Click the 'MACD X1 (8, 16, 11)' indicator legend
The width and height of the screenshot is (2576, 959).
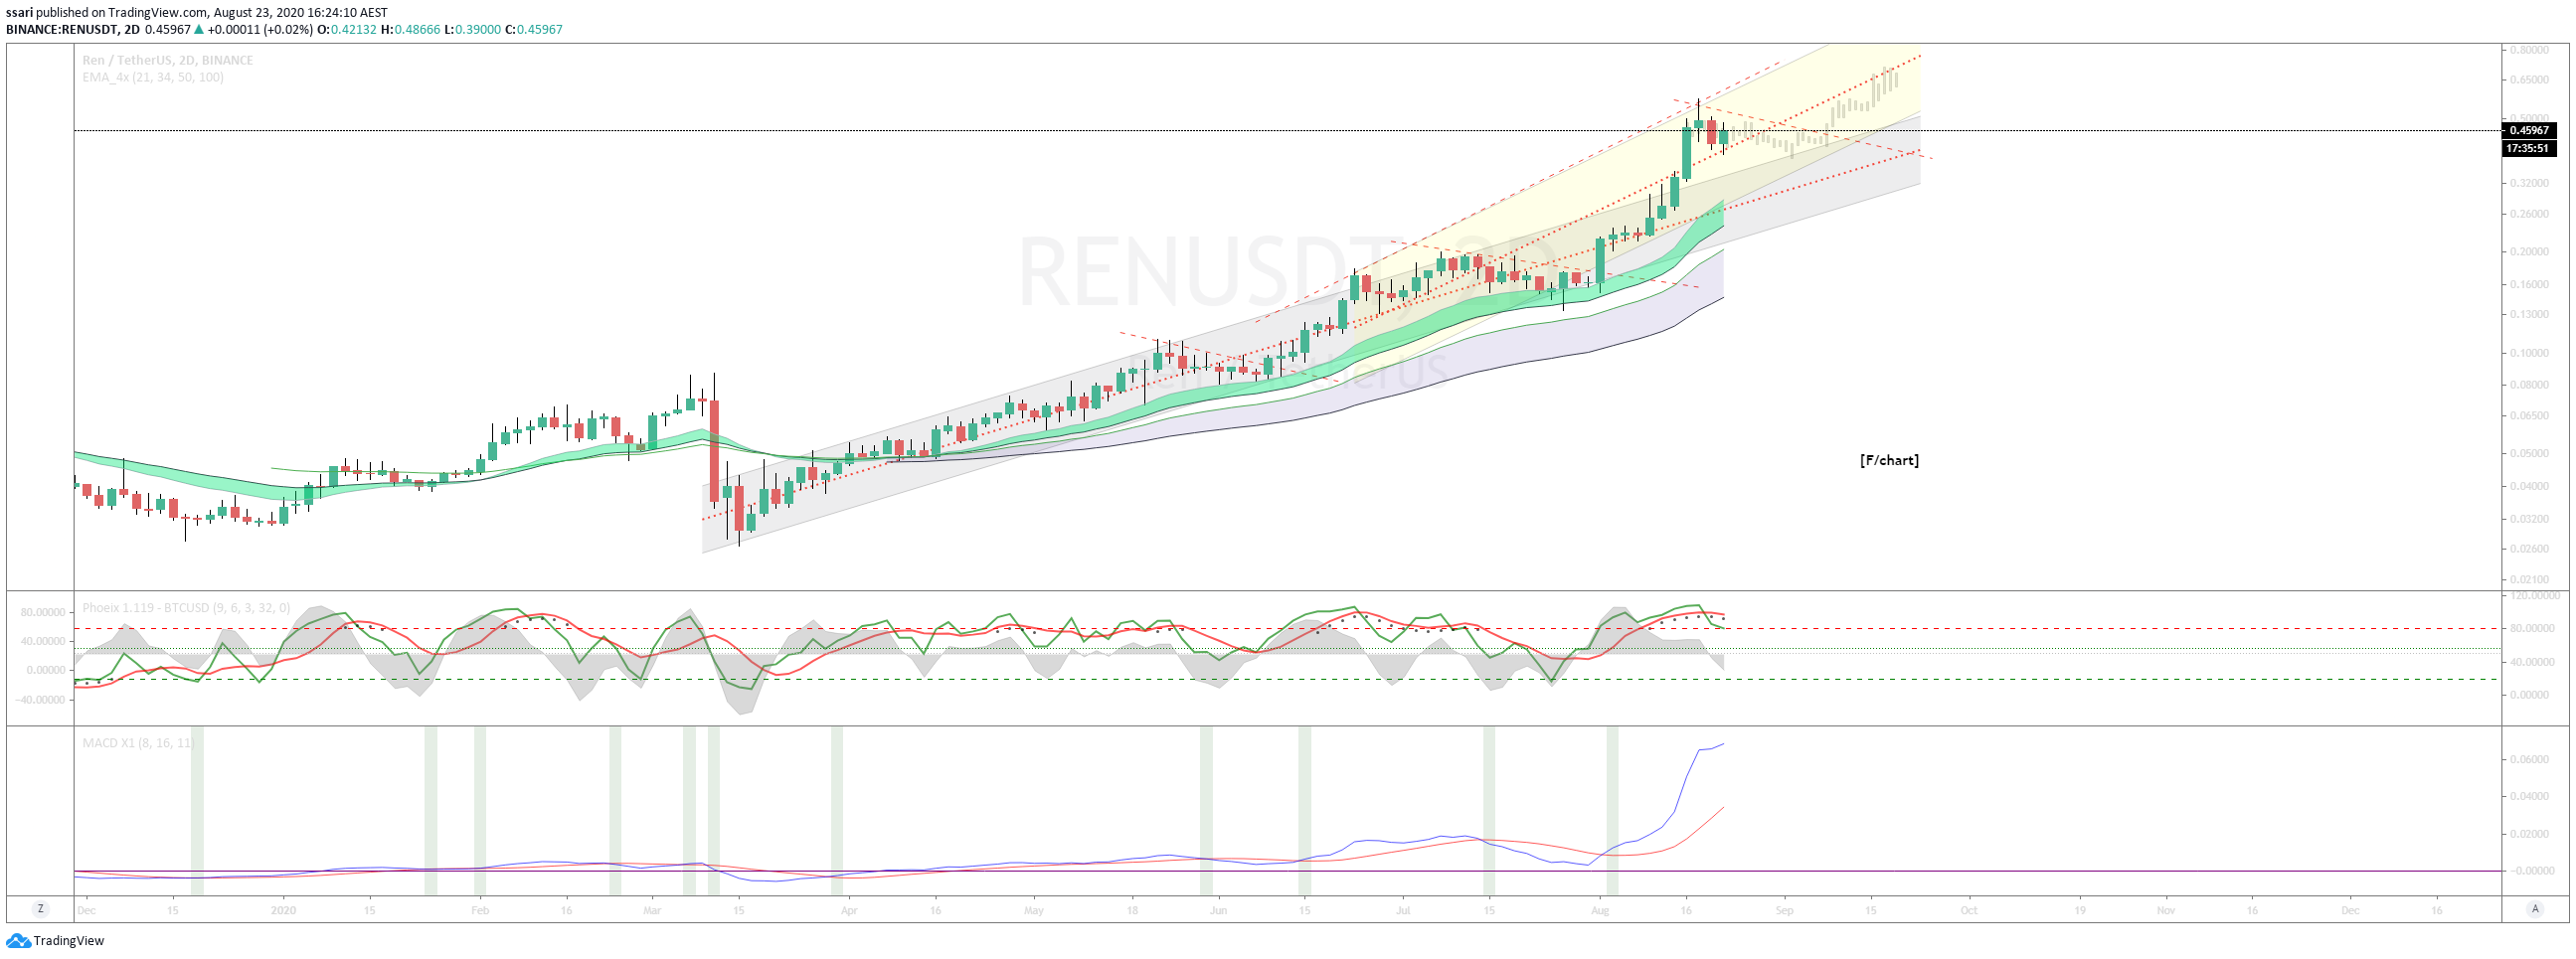click(x=138, y=743)
